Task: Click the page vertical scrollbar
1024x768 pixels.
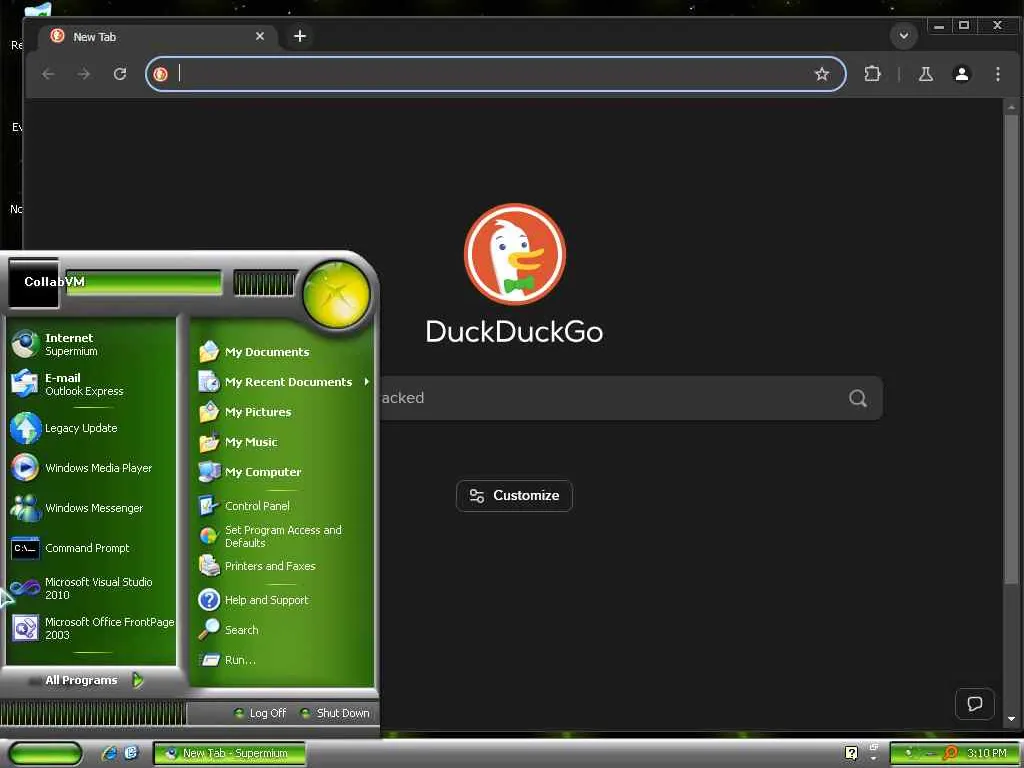Action: click(1011, 349)
